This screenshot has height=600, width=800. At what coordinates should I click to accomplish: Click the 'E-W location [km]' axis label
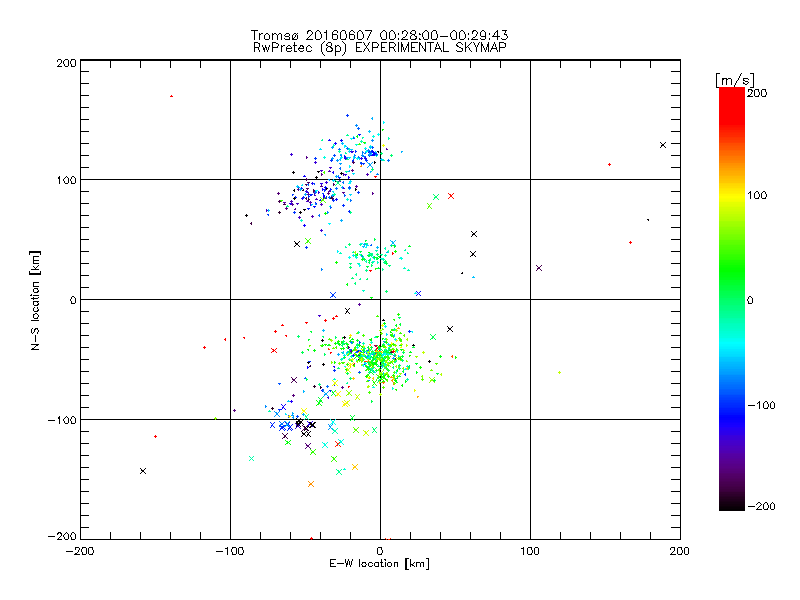click(x=379, y=564)
